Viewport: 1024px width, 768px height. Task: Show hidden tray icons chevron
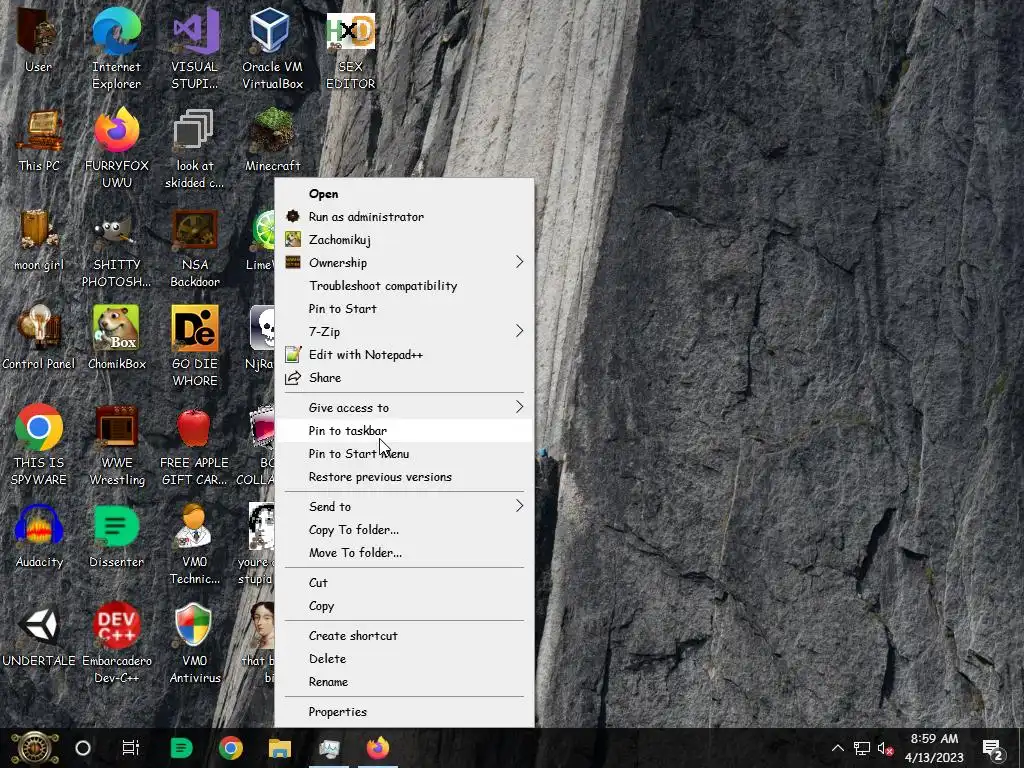(x=837, y=748)
